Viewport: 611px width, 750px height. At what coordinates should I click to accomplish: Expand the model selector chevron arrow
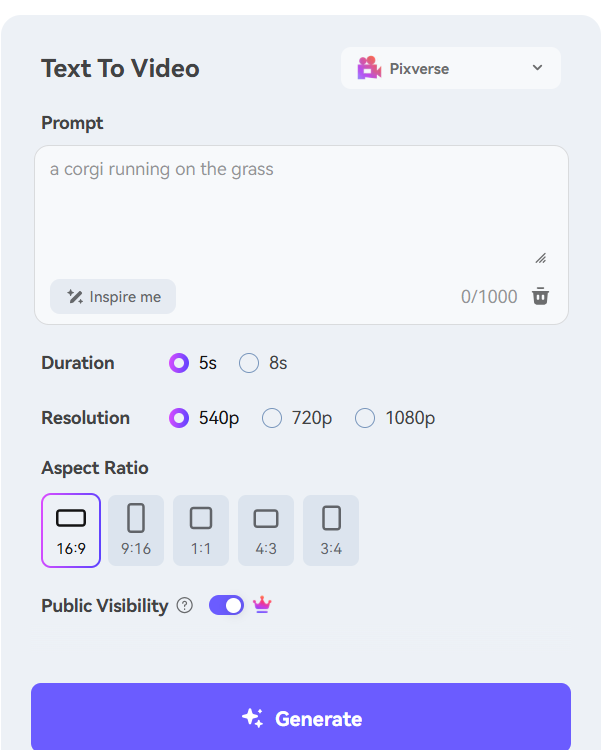pos(537,68)
